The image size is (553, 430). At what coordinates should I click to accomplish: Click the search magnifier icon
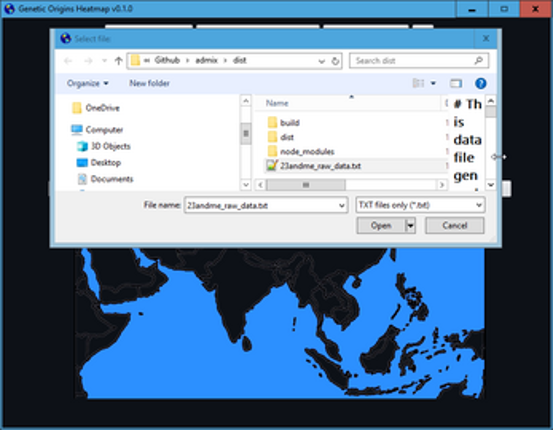coord(479,60)
